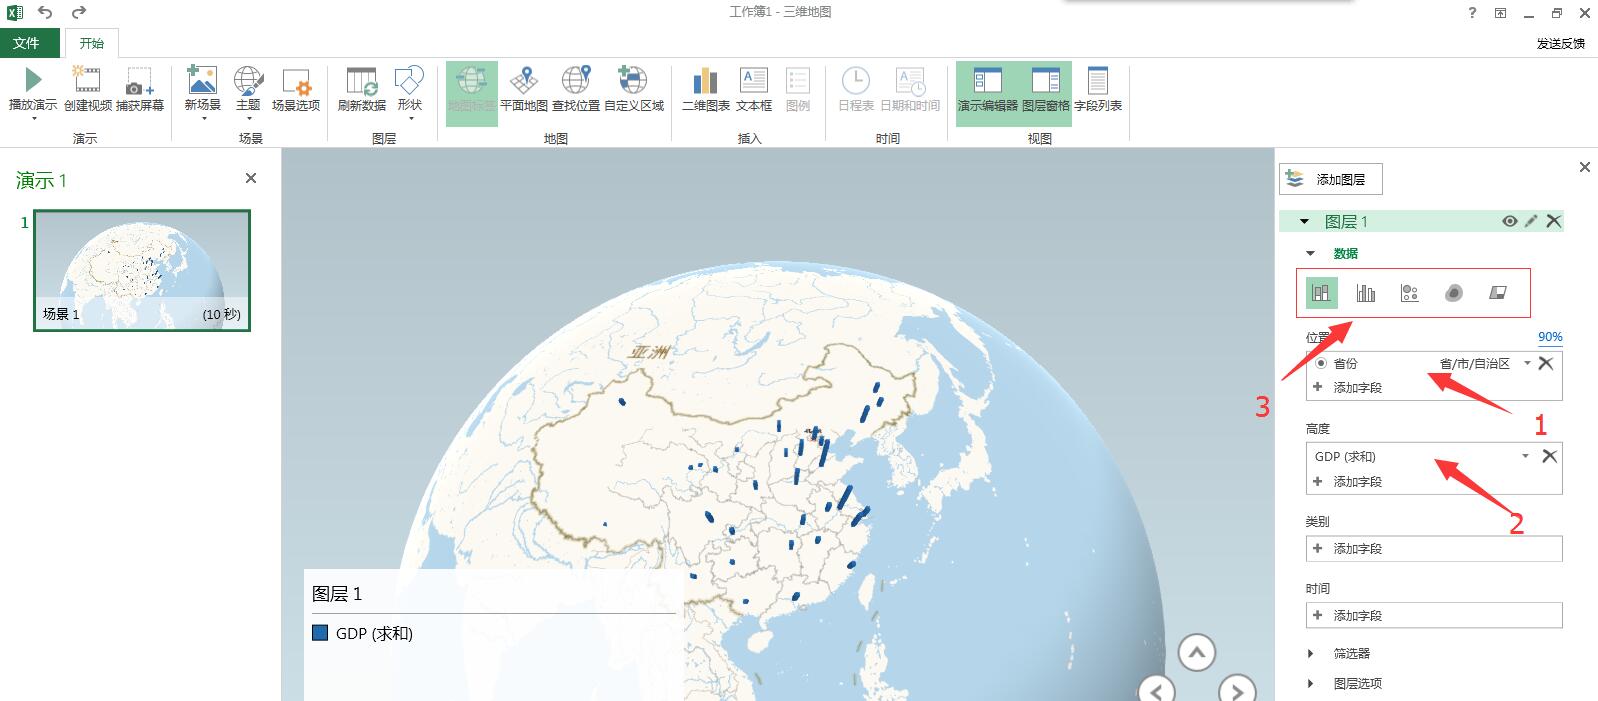
Task: Open help question mark
Action: tap(1472, 12)
